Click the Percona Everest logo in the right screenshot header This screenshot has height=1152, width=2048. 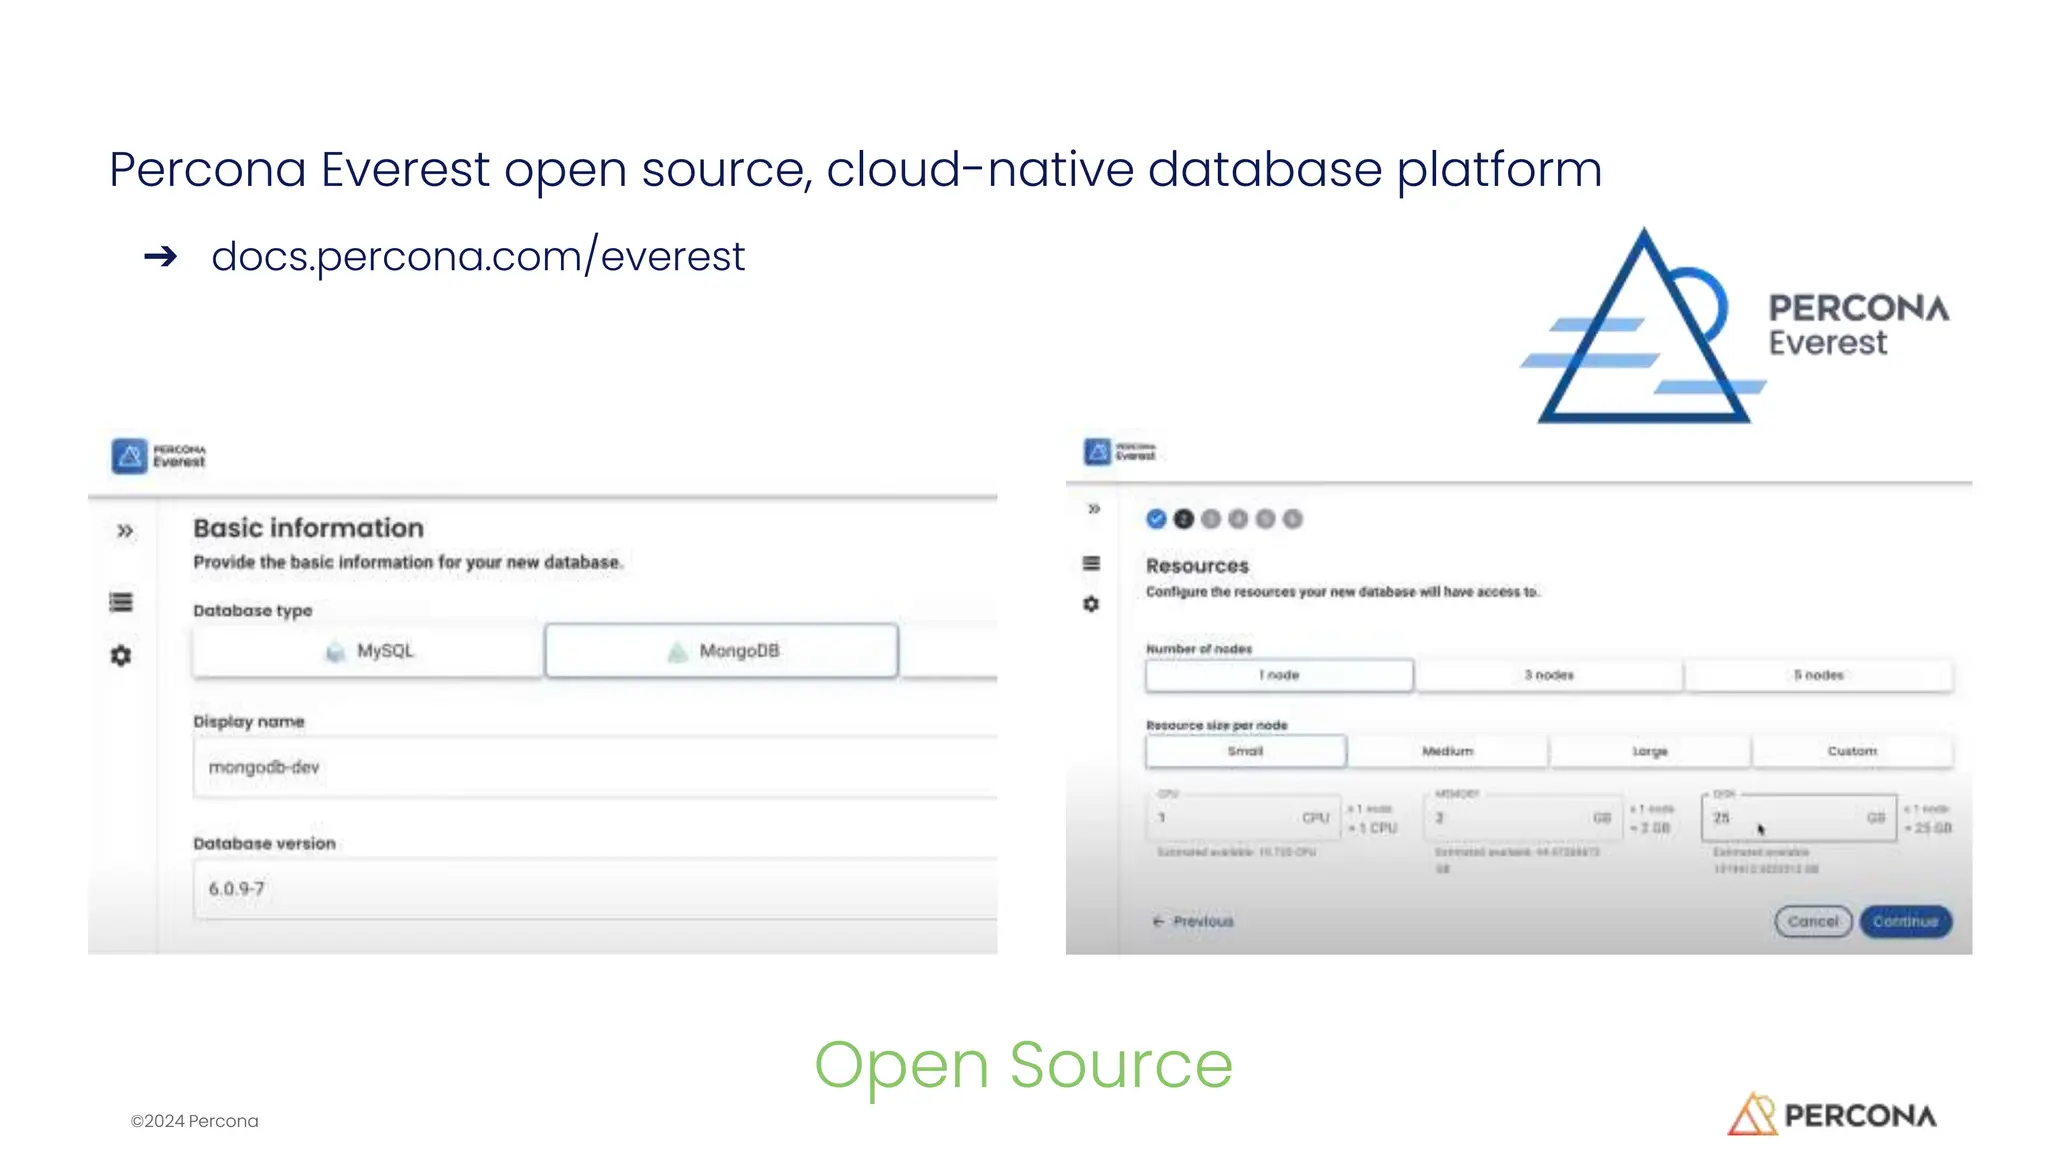pyautogui.click(x=1120, y=452)
